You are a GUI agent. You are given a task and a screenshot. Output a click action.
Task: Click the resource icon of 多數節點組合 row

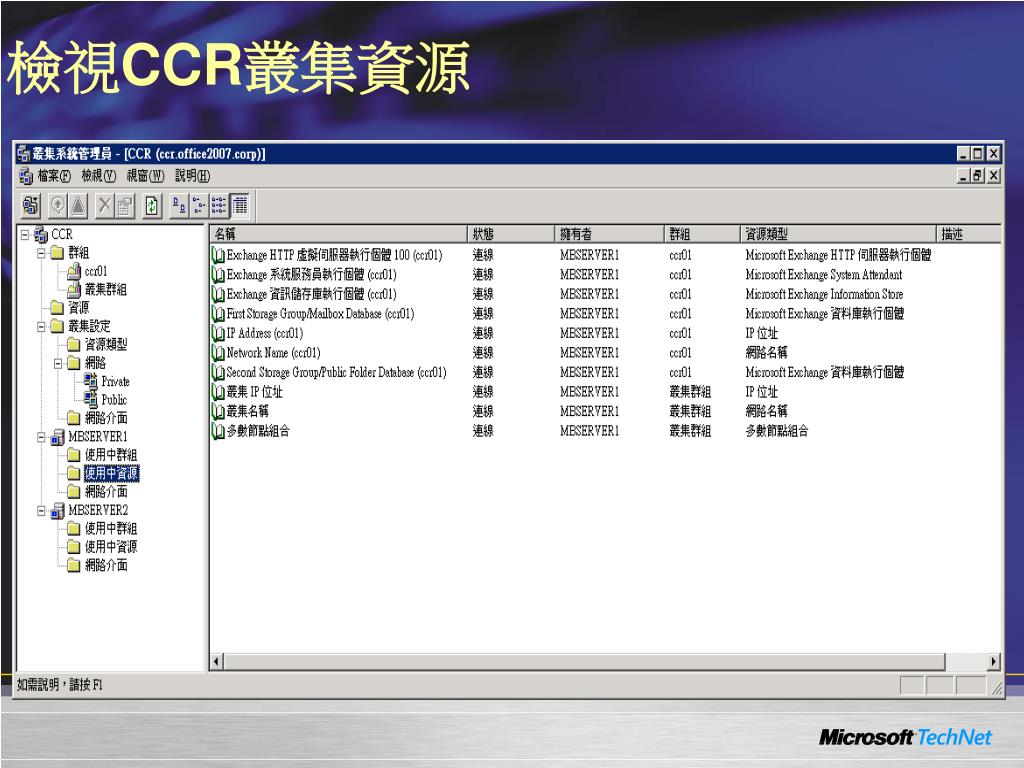point(218,431)
